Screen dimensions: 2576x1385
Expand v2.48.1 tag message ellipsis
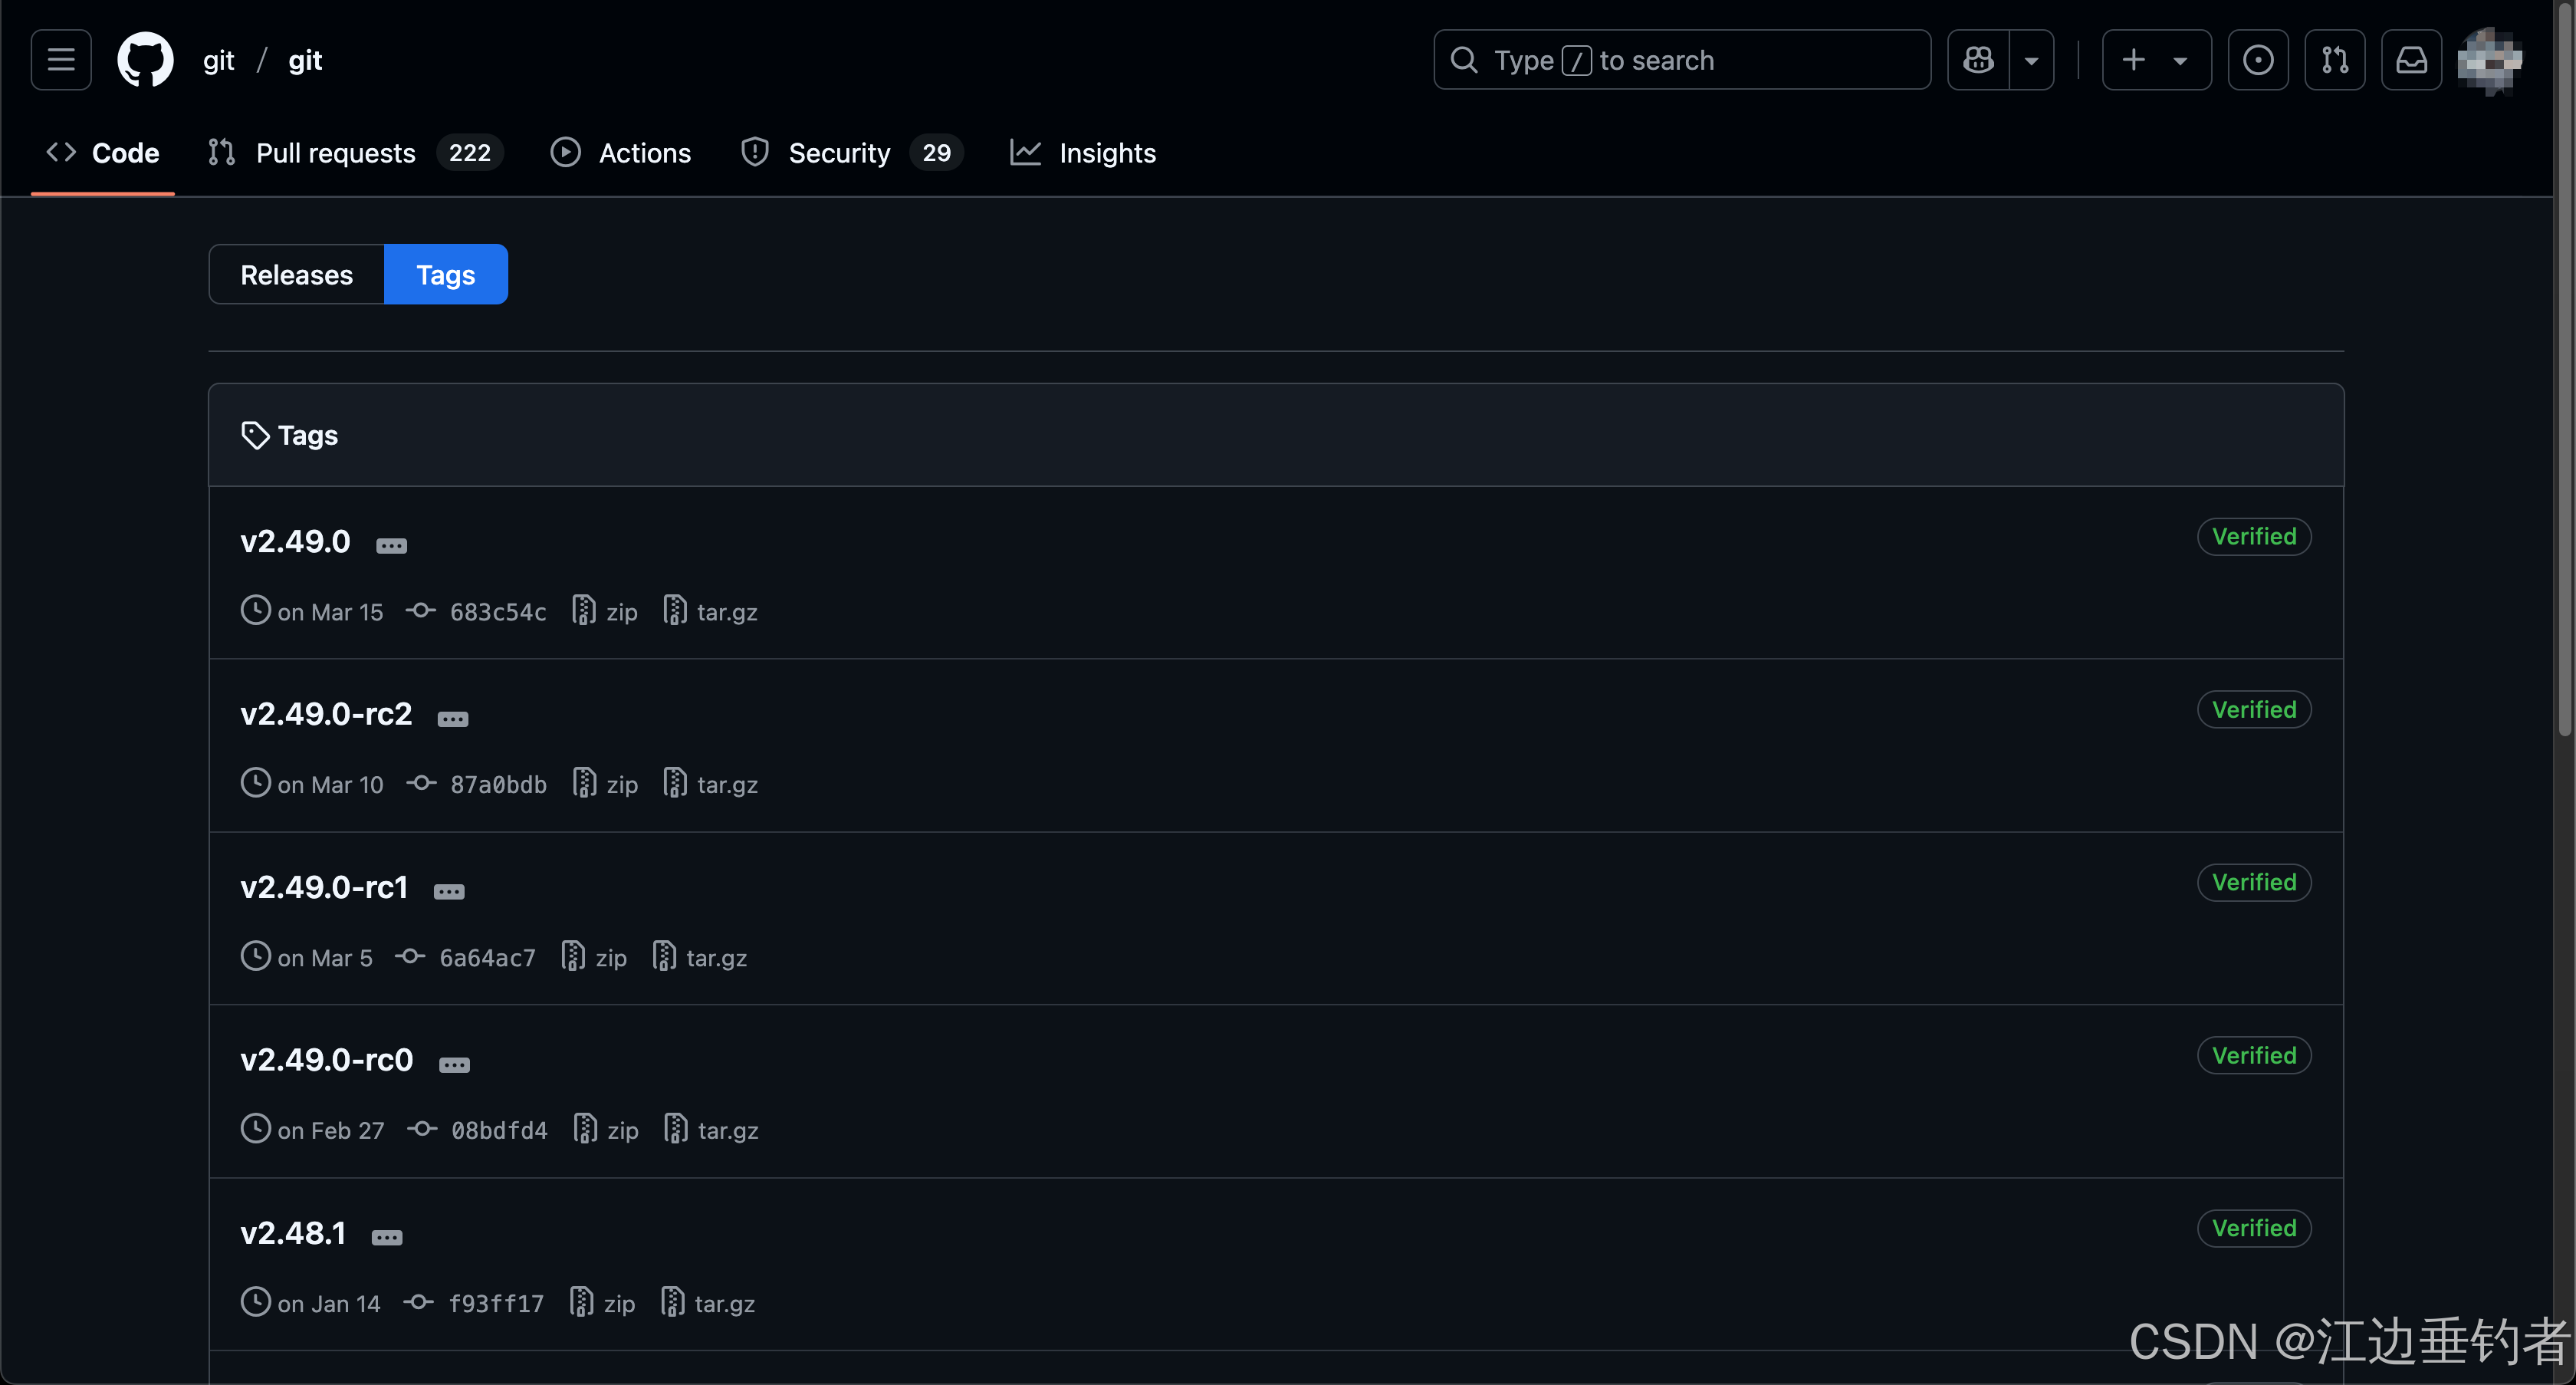point(387,1237)
